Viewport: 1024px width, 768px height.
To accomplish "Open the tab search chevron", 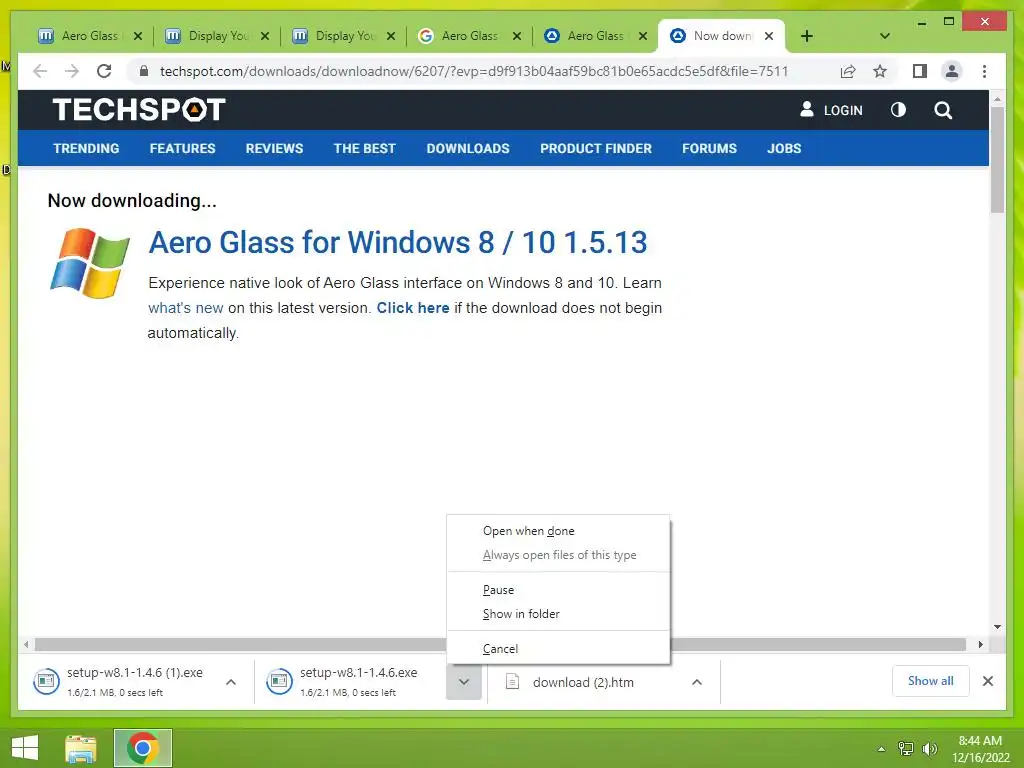I will [x=884, y=36].
